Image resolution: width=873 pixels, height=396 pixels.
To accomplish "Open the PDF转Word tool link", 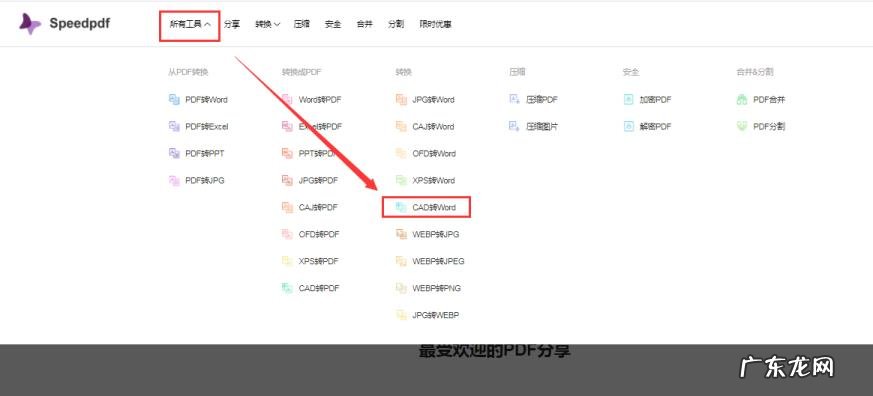I will coord(207,100).
